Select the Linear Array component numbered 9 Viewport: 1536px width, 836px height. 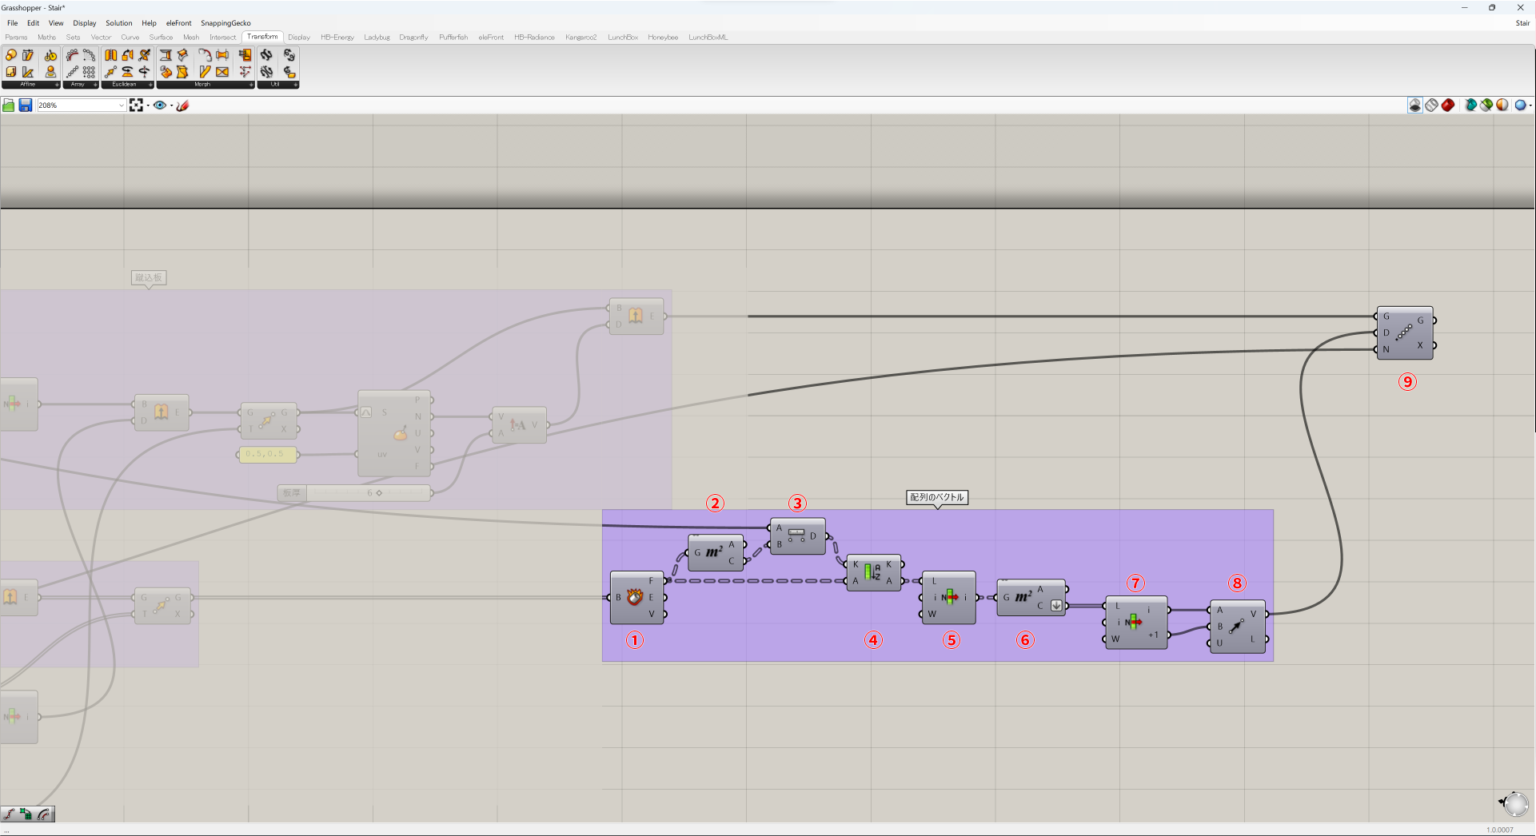pos(1404,333)
